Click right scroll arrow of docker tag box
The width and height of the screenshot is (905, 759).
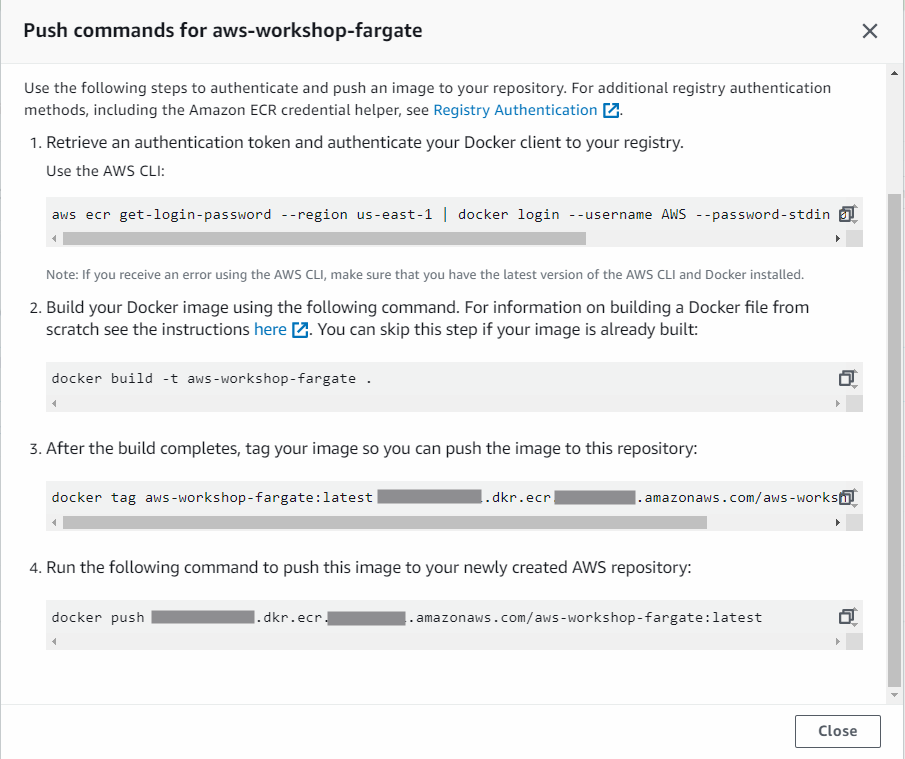pyautogui.click(x=837, y=522)
